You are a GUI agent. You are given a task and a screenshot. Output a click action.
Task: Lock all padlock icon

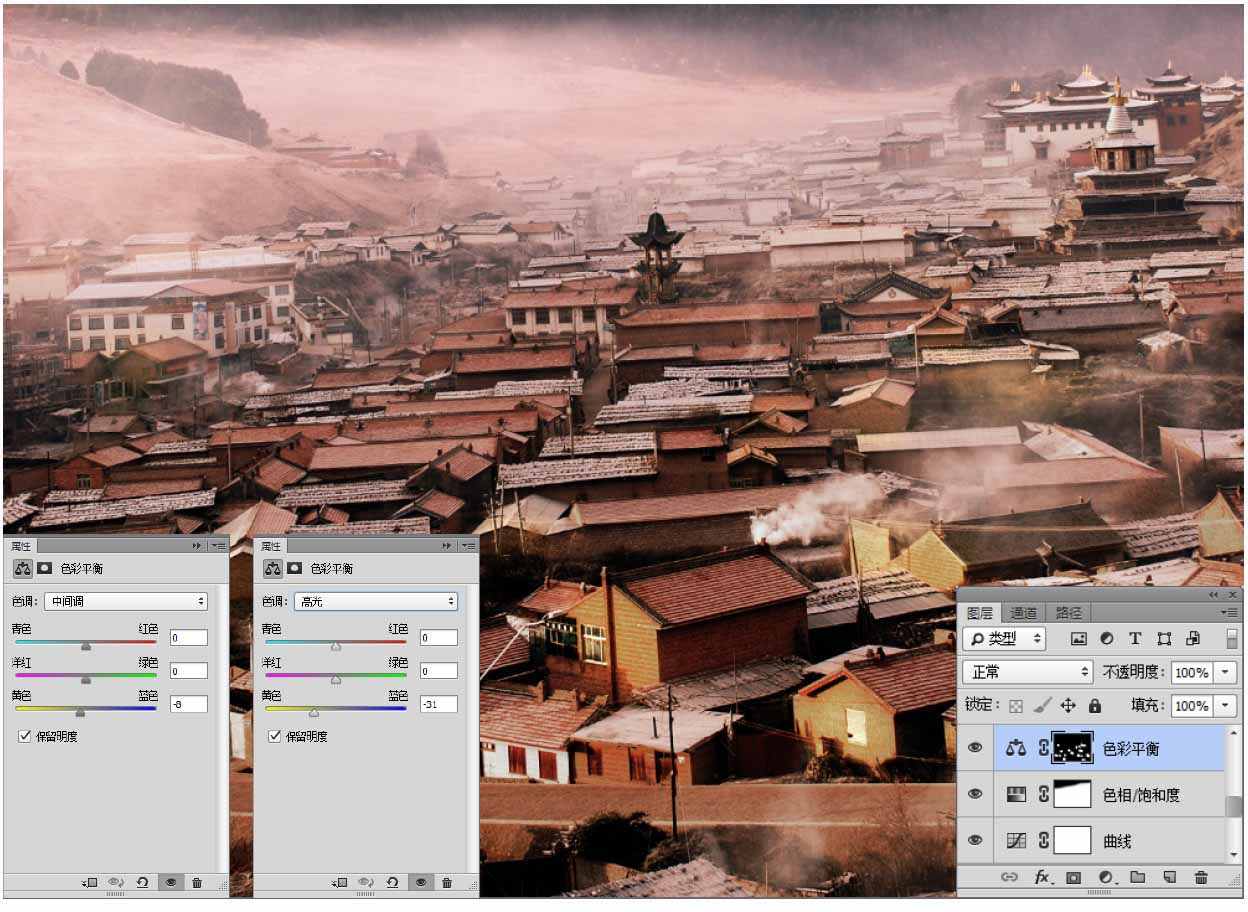1094,705
